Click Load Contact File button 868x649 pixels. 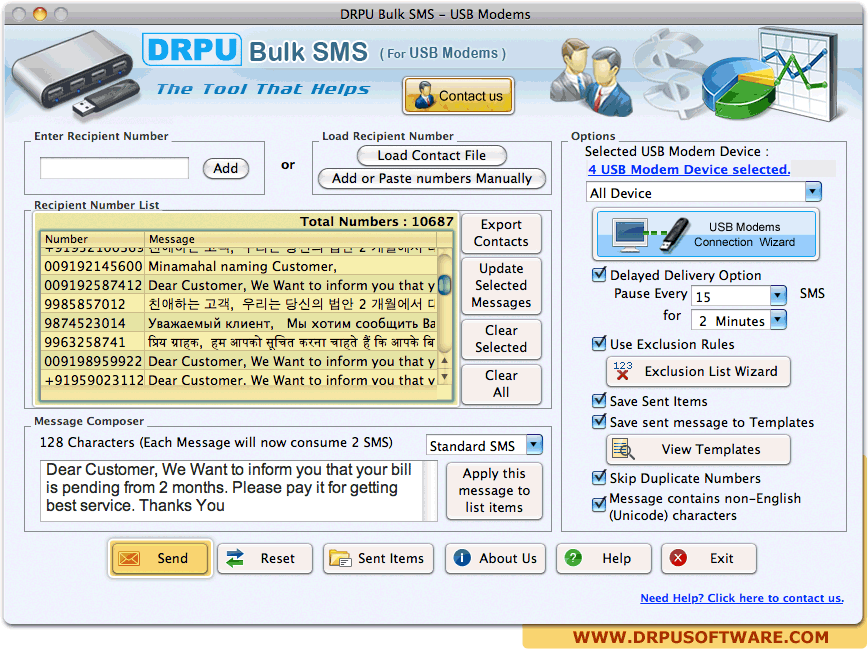click(432, 156)
